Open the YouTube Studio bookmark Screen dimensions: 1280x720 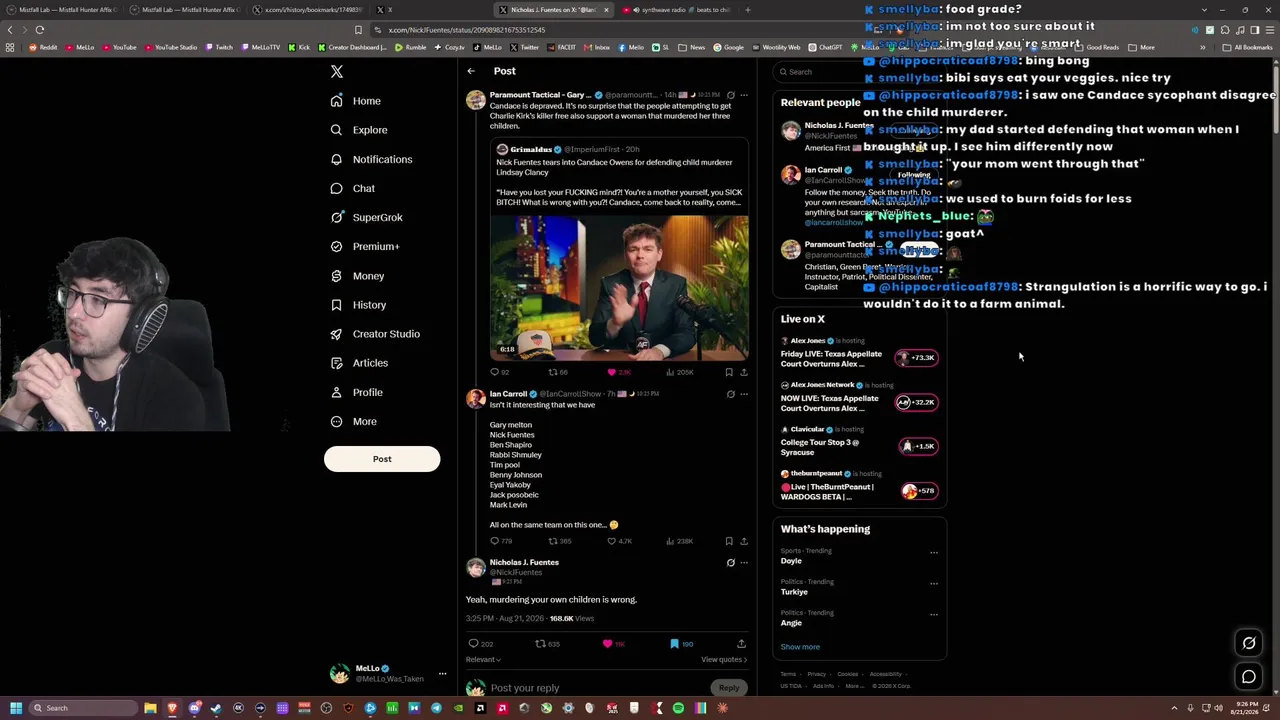coord(171,47)
